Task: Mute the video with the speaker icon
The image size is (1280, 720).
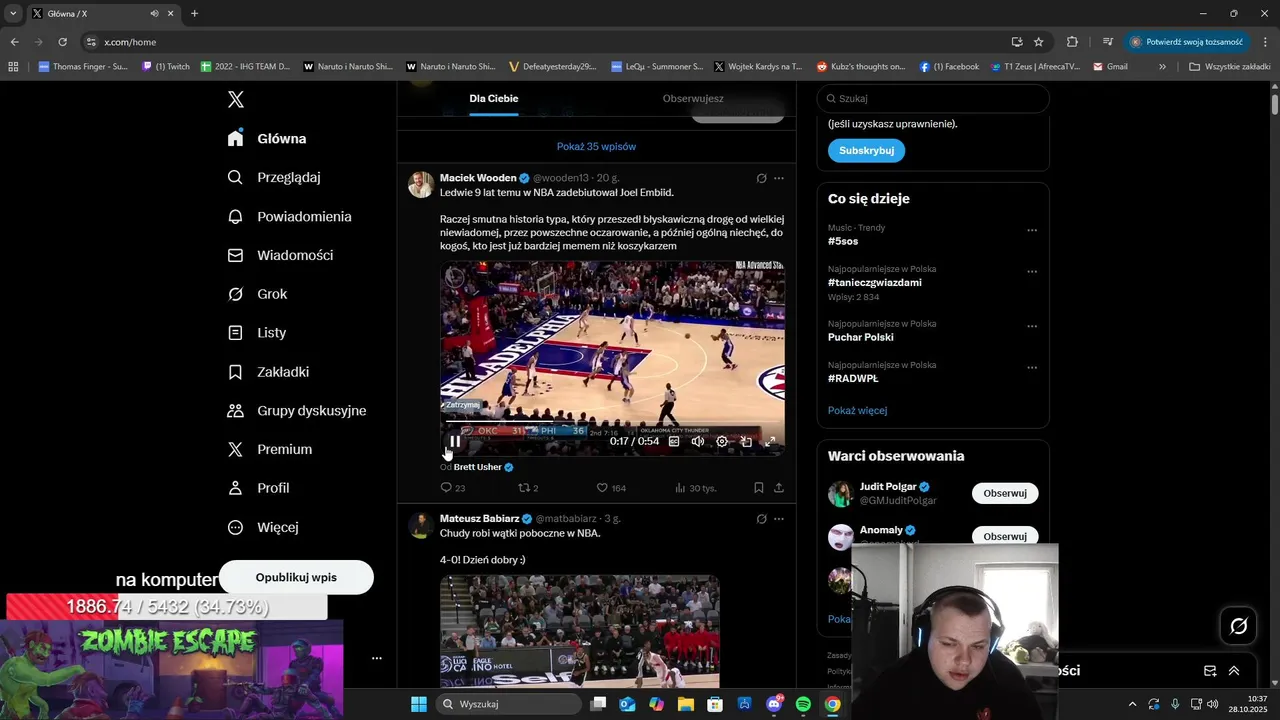Action: tap(698, 441)
